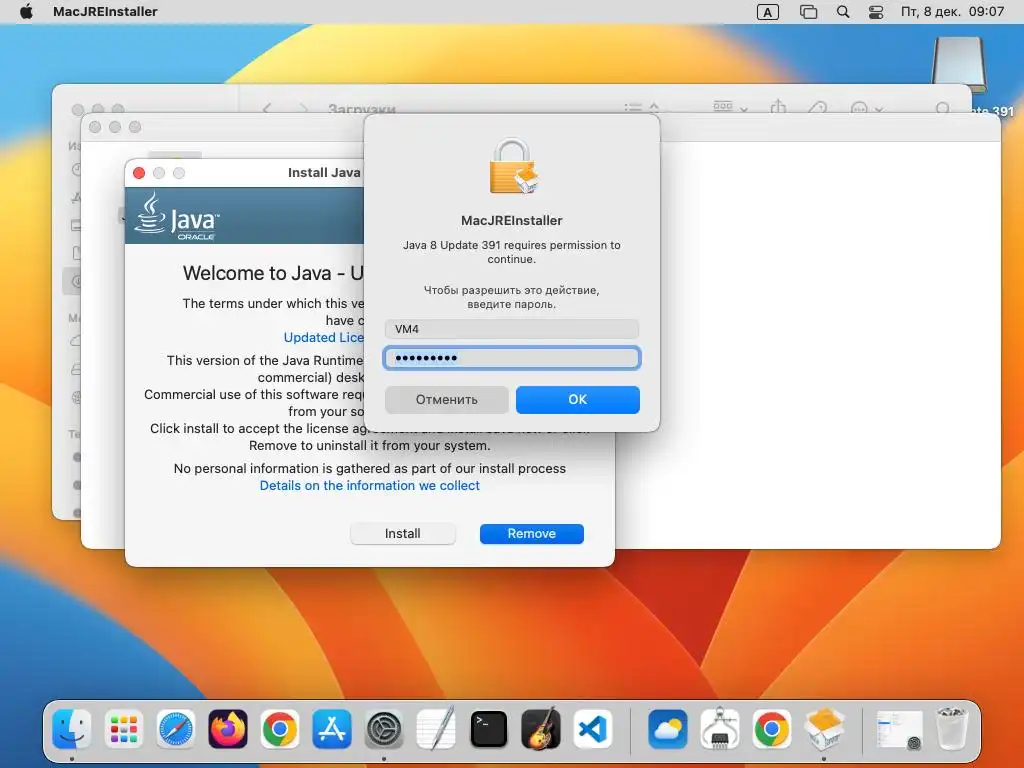Open the MacJREInstaller menu bar item

coord(105,12)
